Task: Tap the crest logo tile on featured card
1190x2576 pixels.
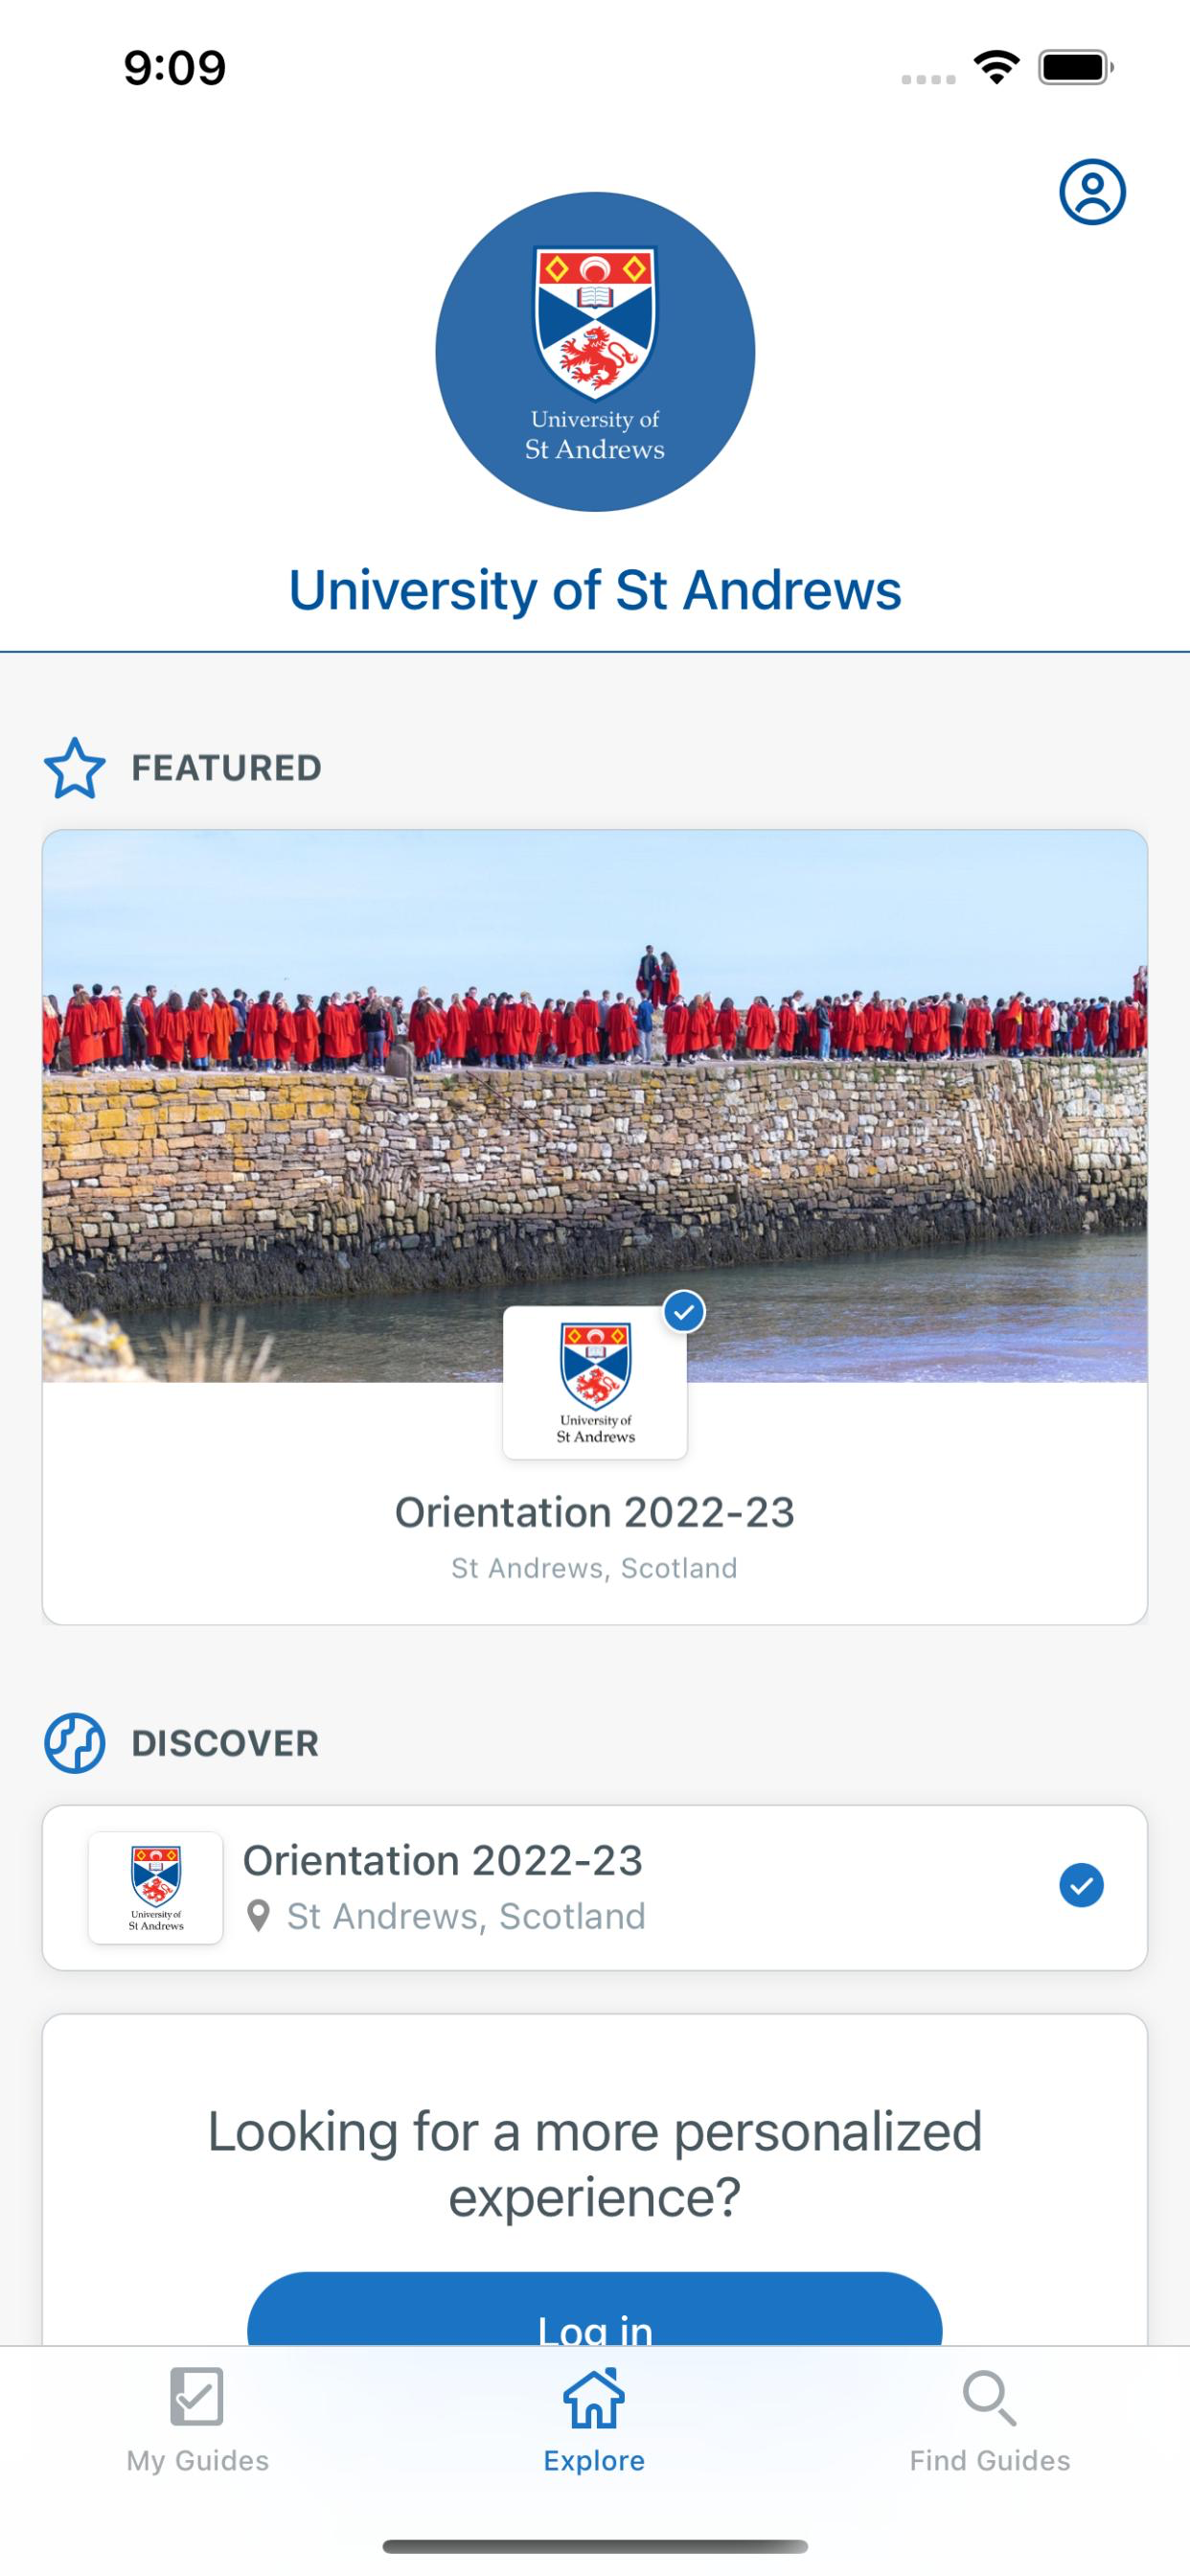Action: 595,1383
